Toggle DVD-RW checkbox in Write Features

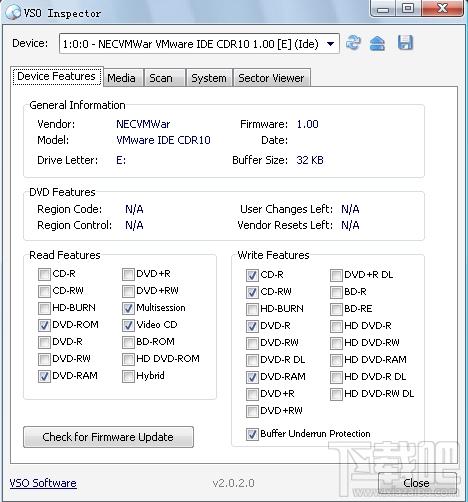point(252,343)
